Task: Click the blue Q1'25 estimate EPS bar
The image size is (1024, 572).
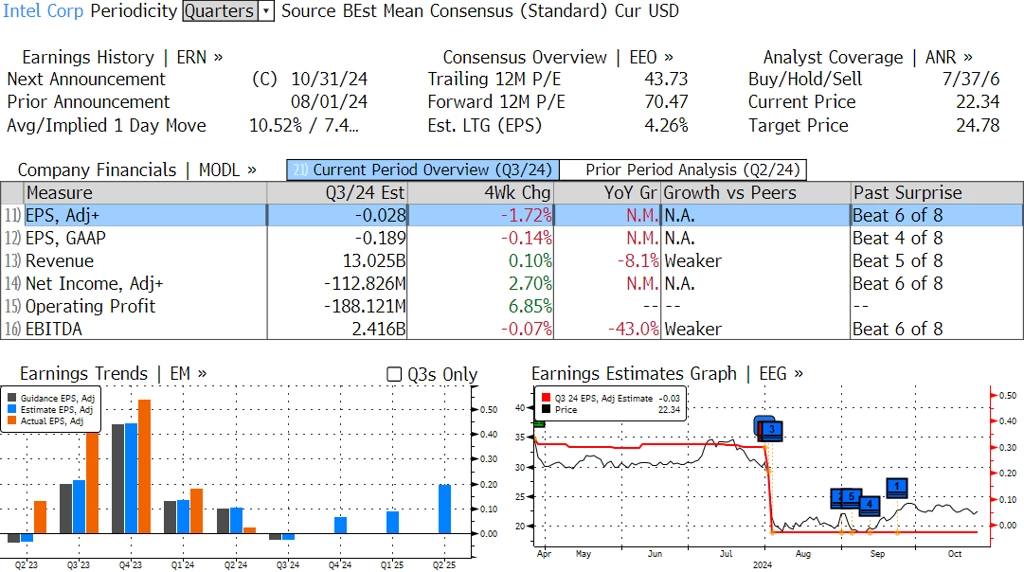Action: pyautogui.click(x=392, y=522)
